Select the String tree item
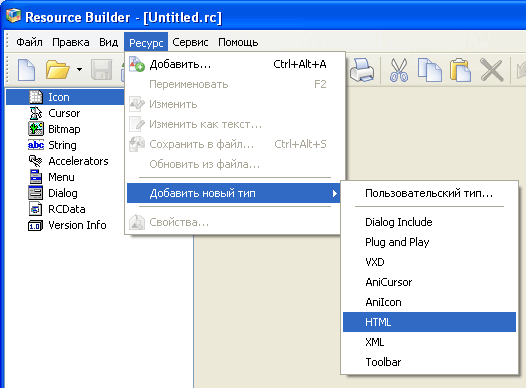The image size is (526, 389). [62, 145]
